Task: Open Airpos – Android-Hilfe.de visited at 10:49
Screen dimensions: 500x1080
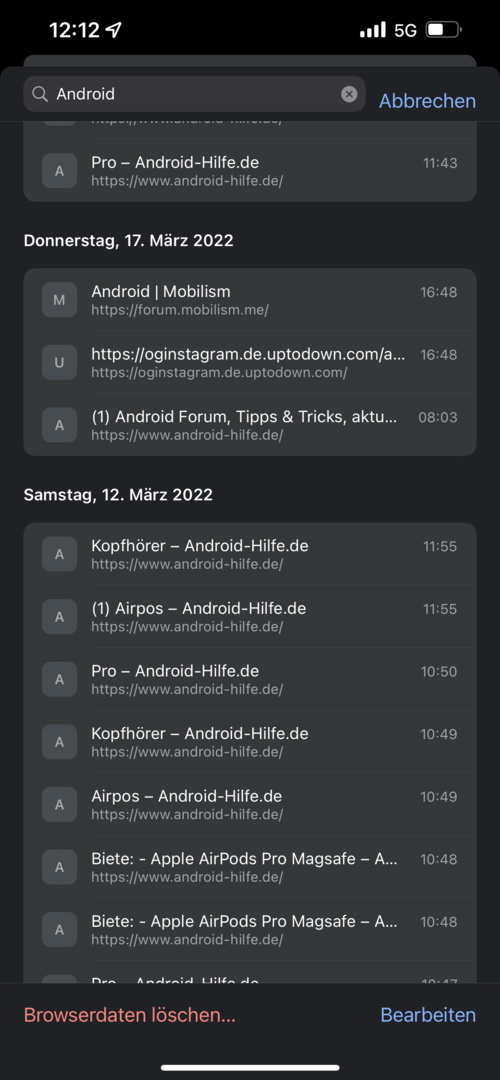Action: click(250, 804)
